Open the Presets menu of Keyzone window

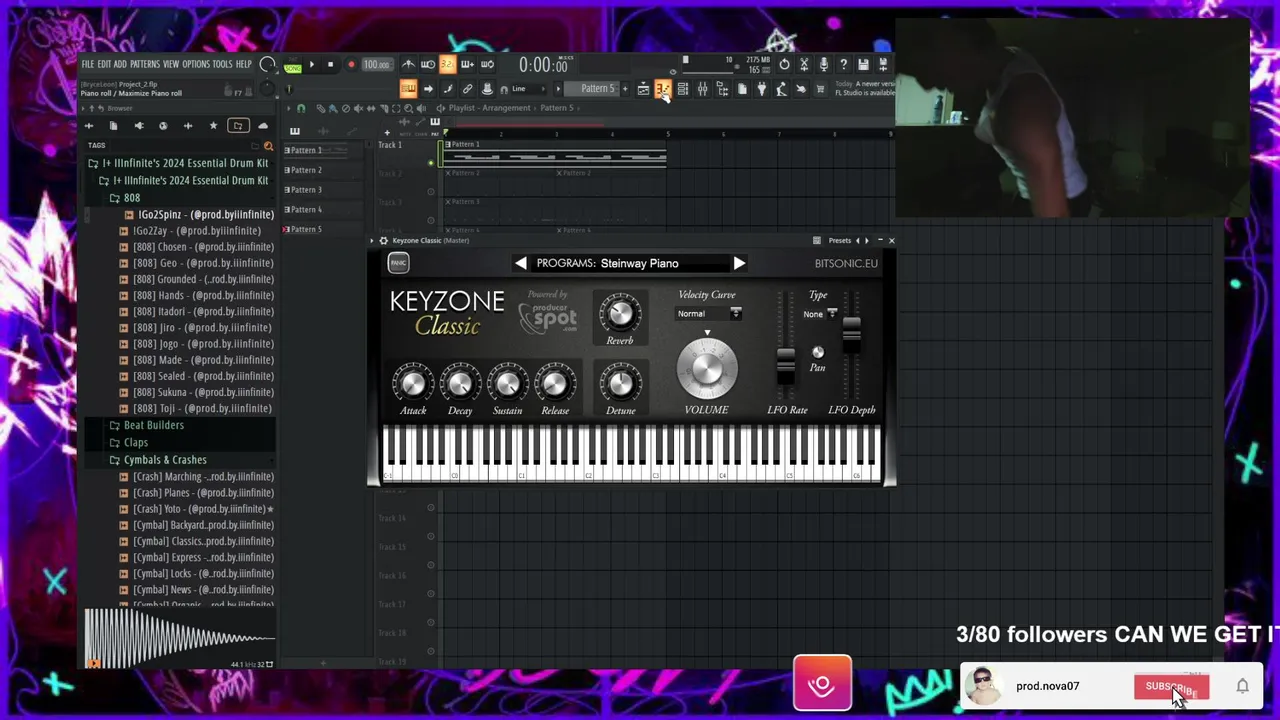click(x=839, y=241)
